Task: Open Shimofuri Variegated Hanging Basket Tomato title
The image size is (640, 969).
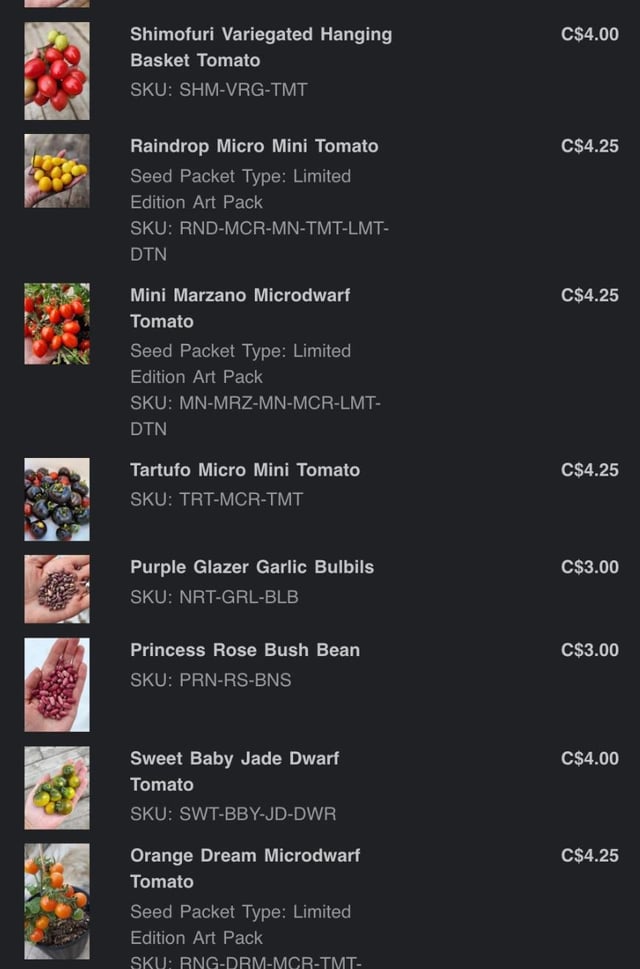Action: point(261,47)
